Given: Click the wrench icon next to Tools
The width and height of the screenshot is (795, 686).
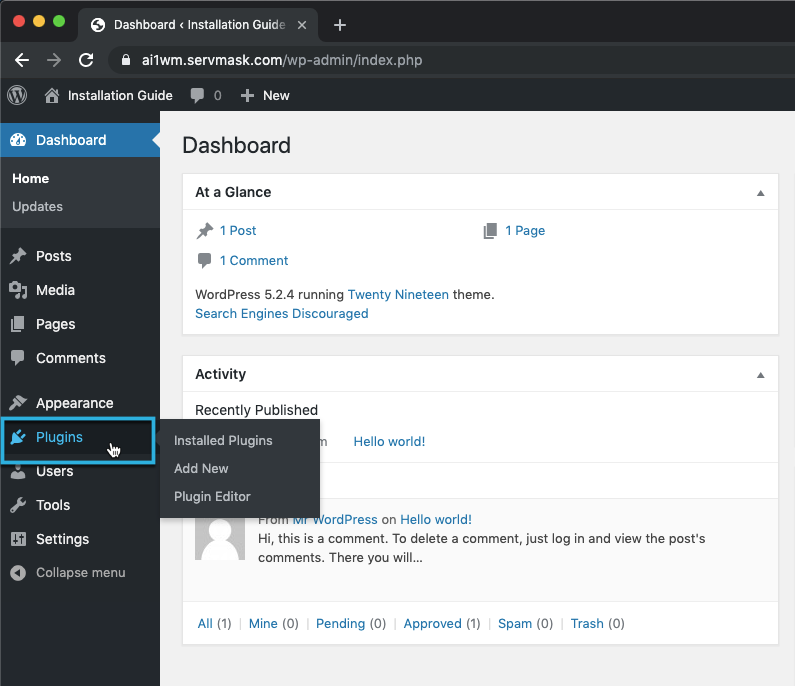Looking at the screenshot, I should click(18, 505).
